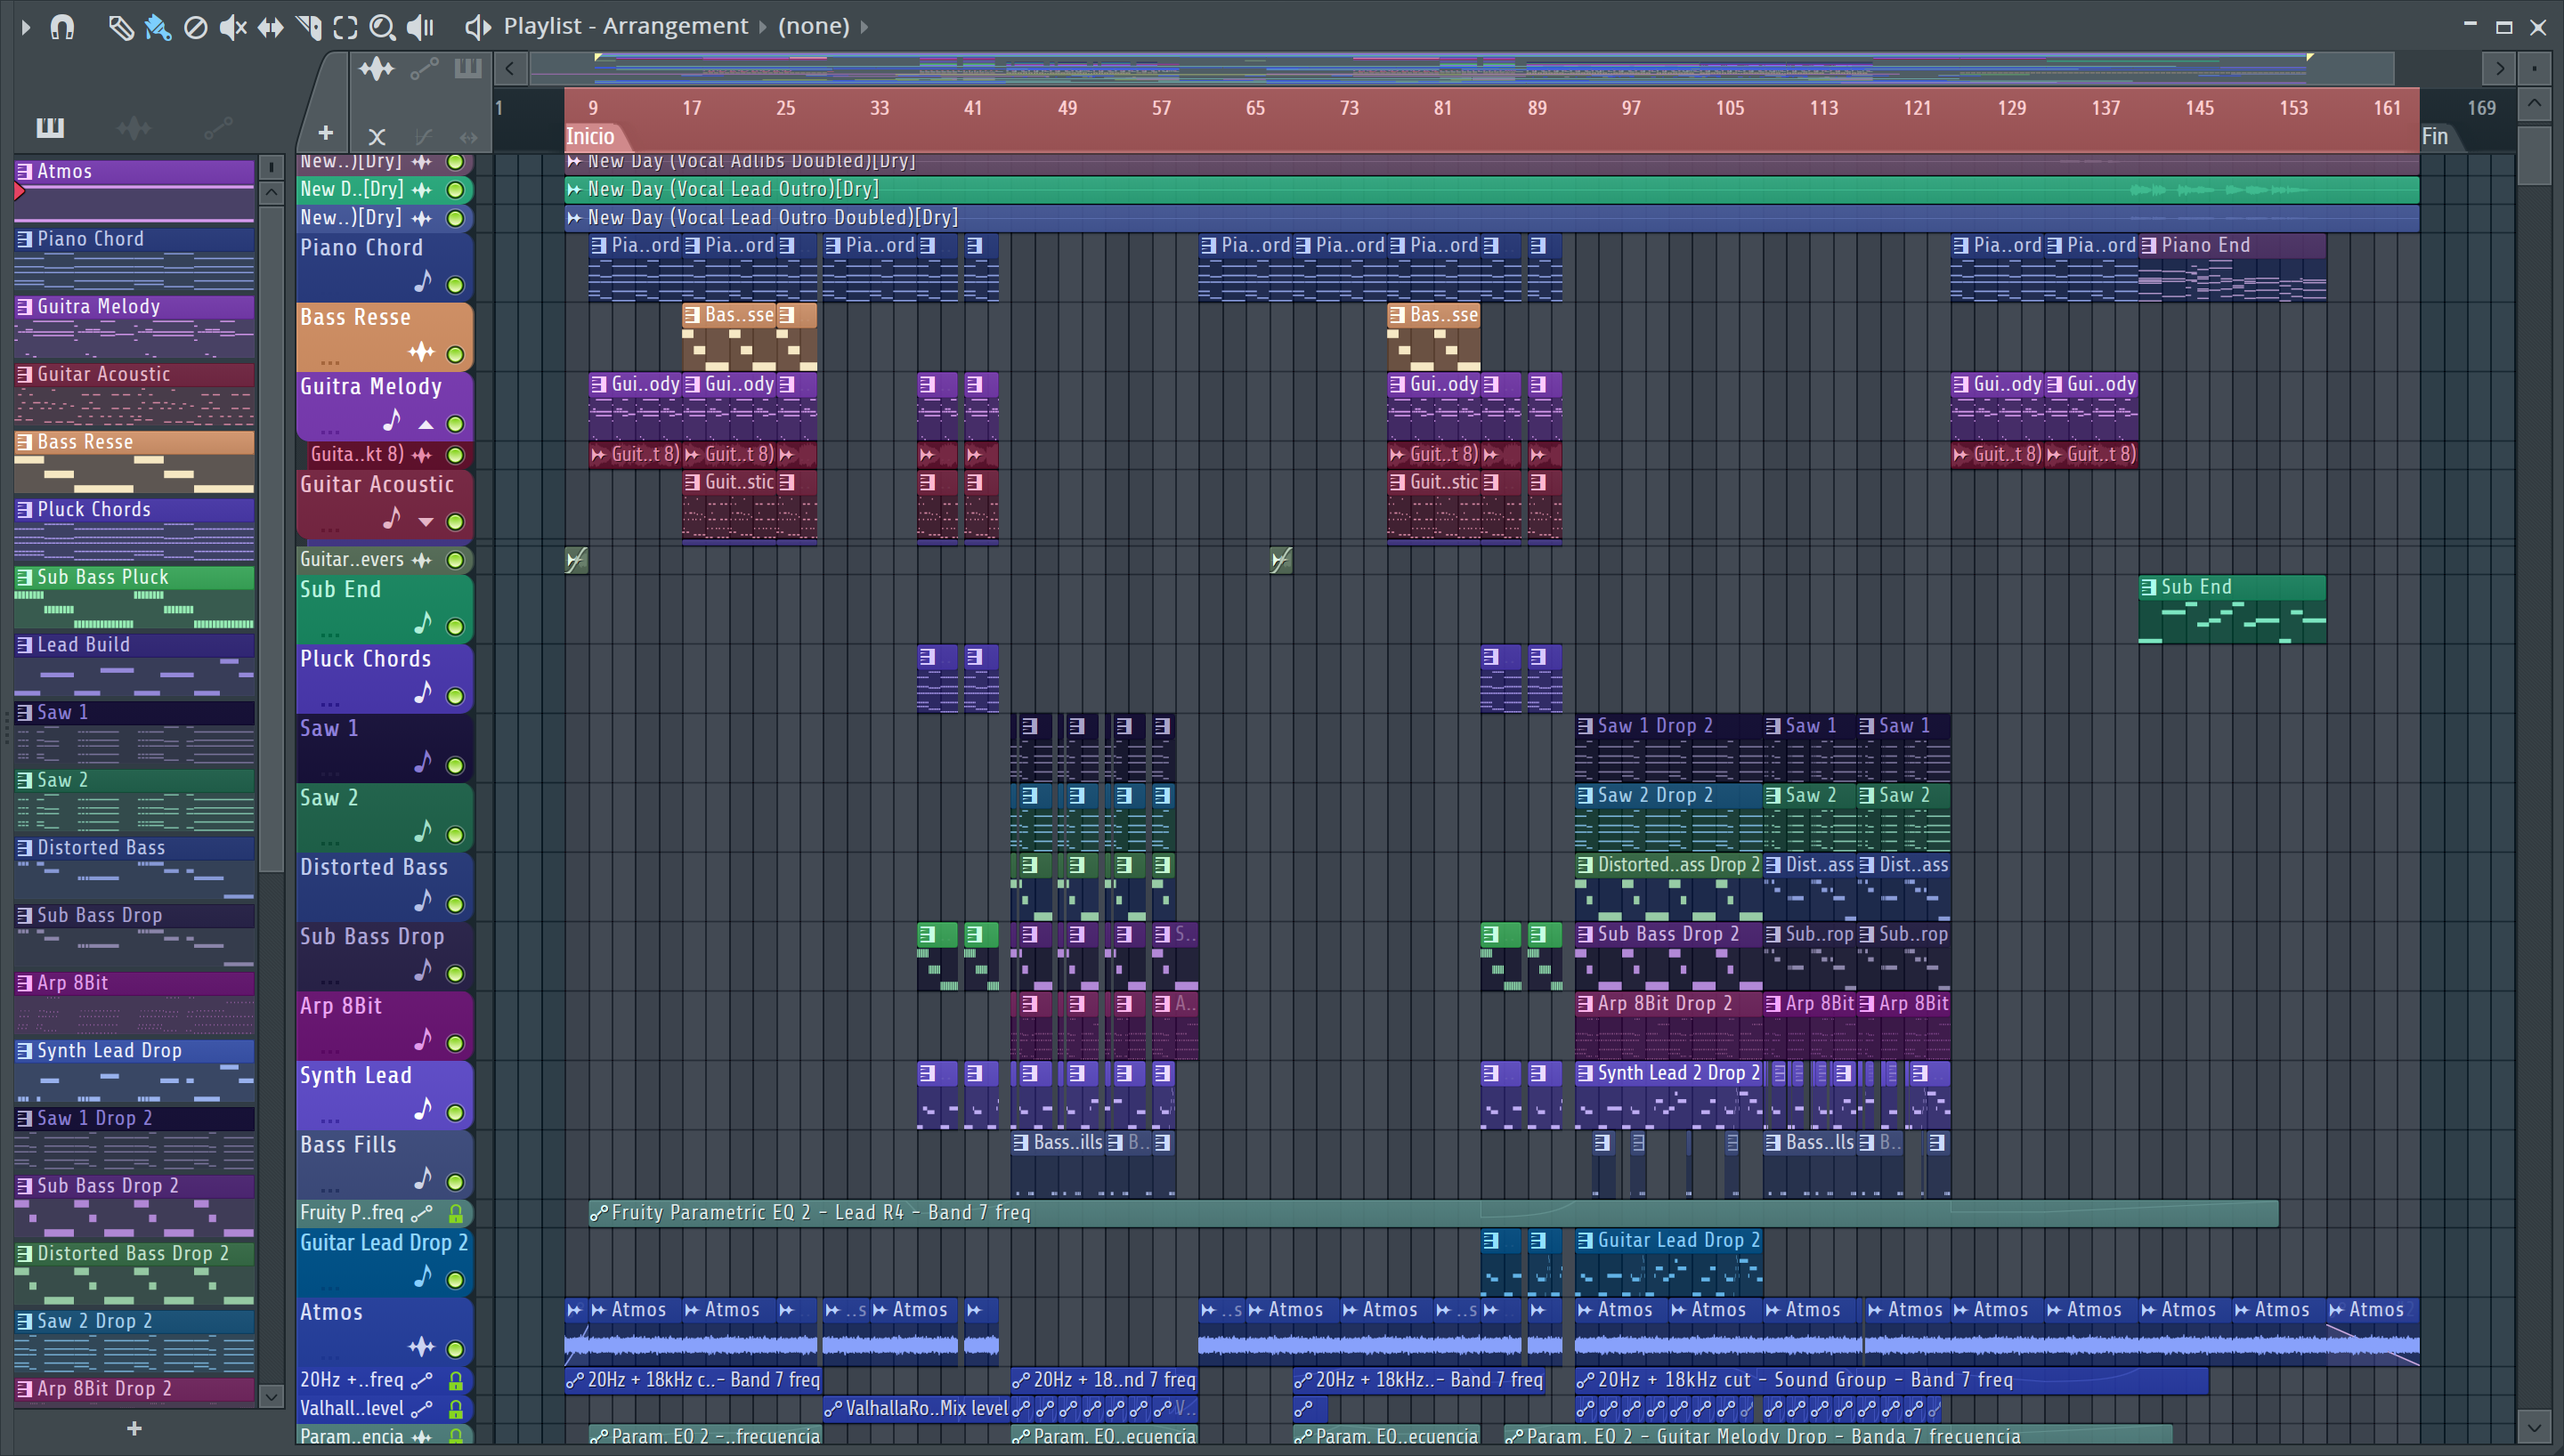Screen dimensions: 2564x1456
Task: Mute the Saw 1 track
Action: pyautogui.click(x=455, y=766)
